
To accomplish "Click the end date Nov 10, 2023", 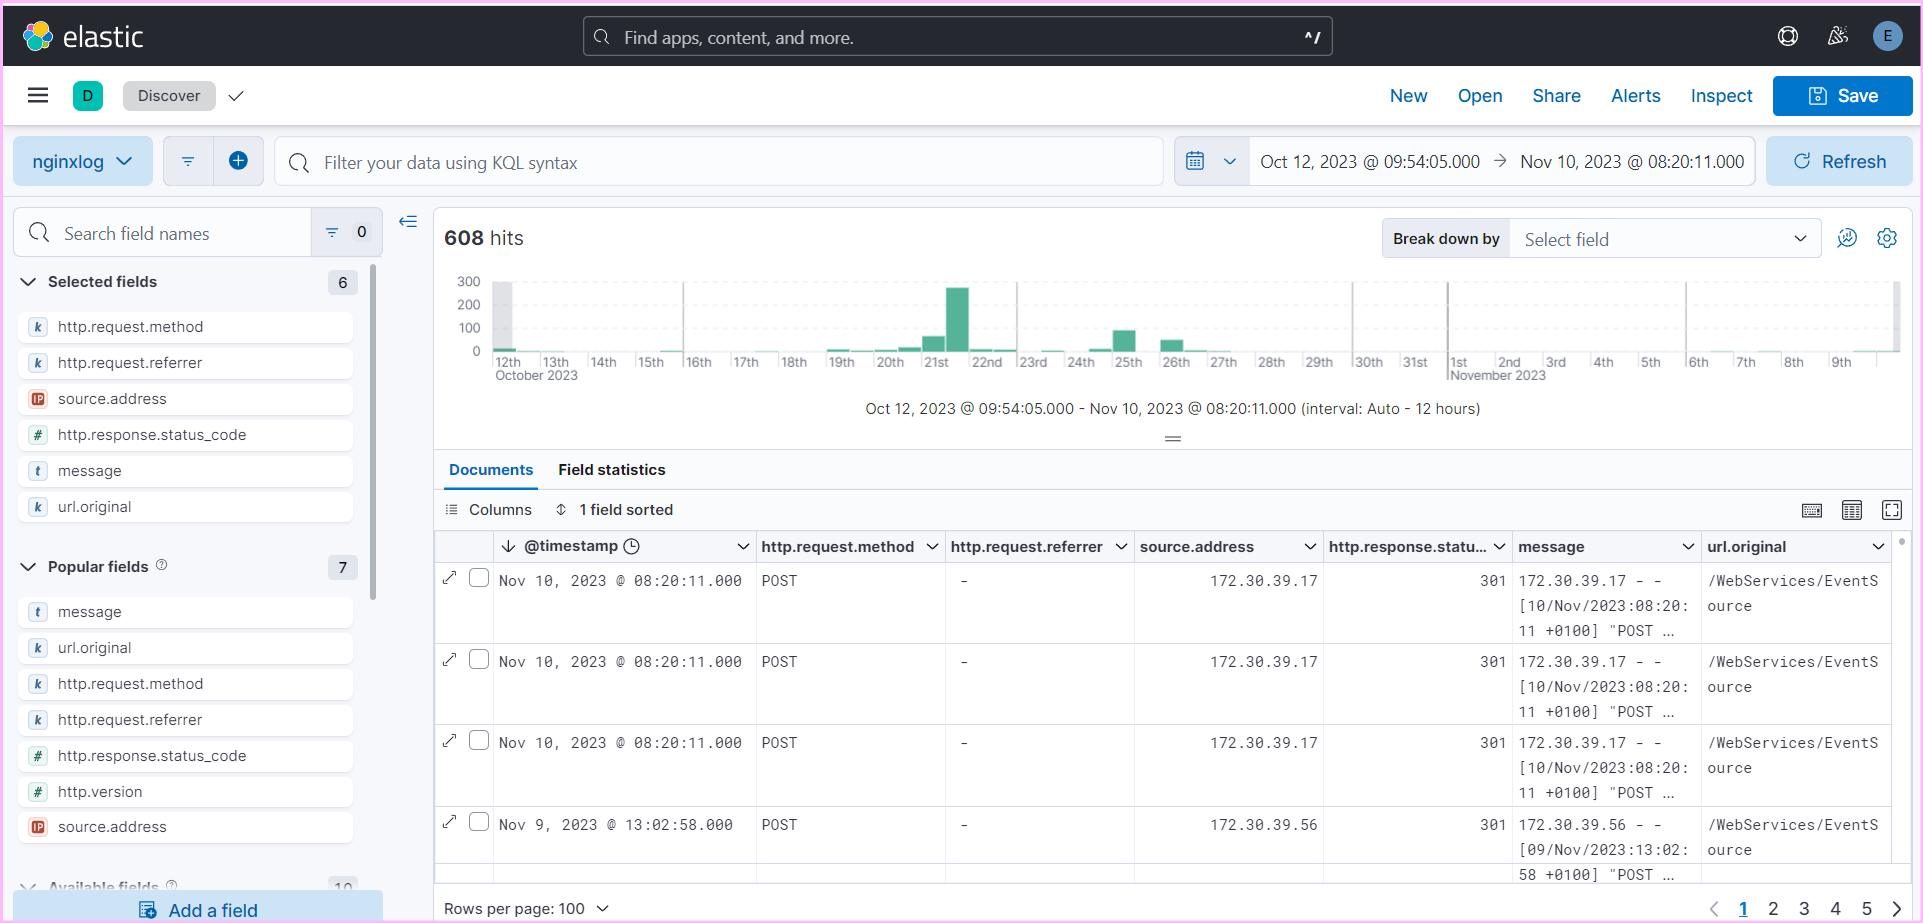I will point(1632,162).
